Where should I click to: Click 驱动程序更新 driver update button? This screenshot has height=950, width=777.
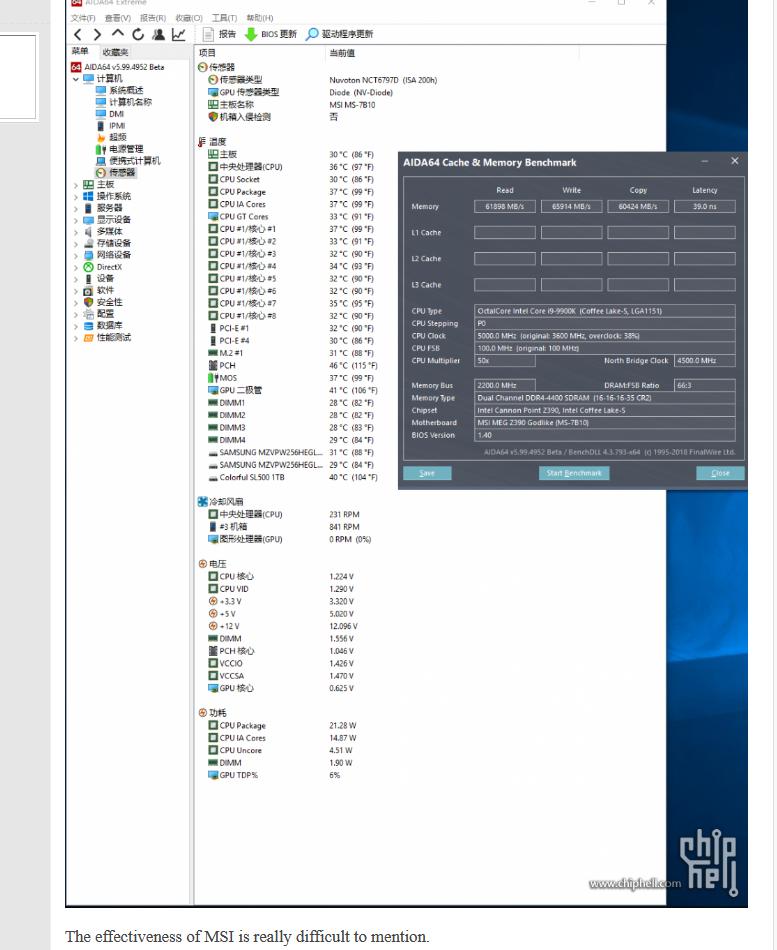coord(339,34)
